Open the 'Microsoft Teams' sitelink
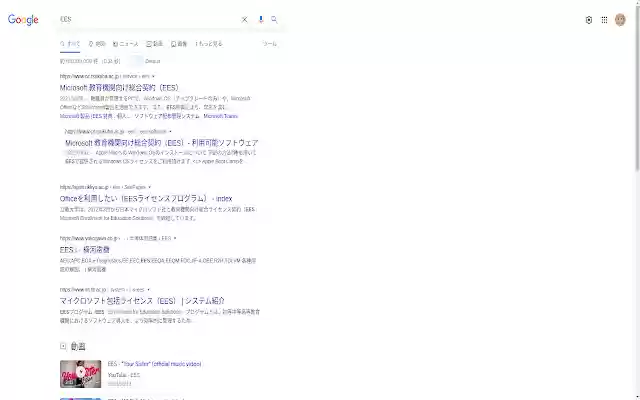Viewport: 640px width, 400px height. [220, 116]
